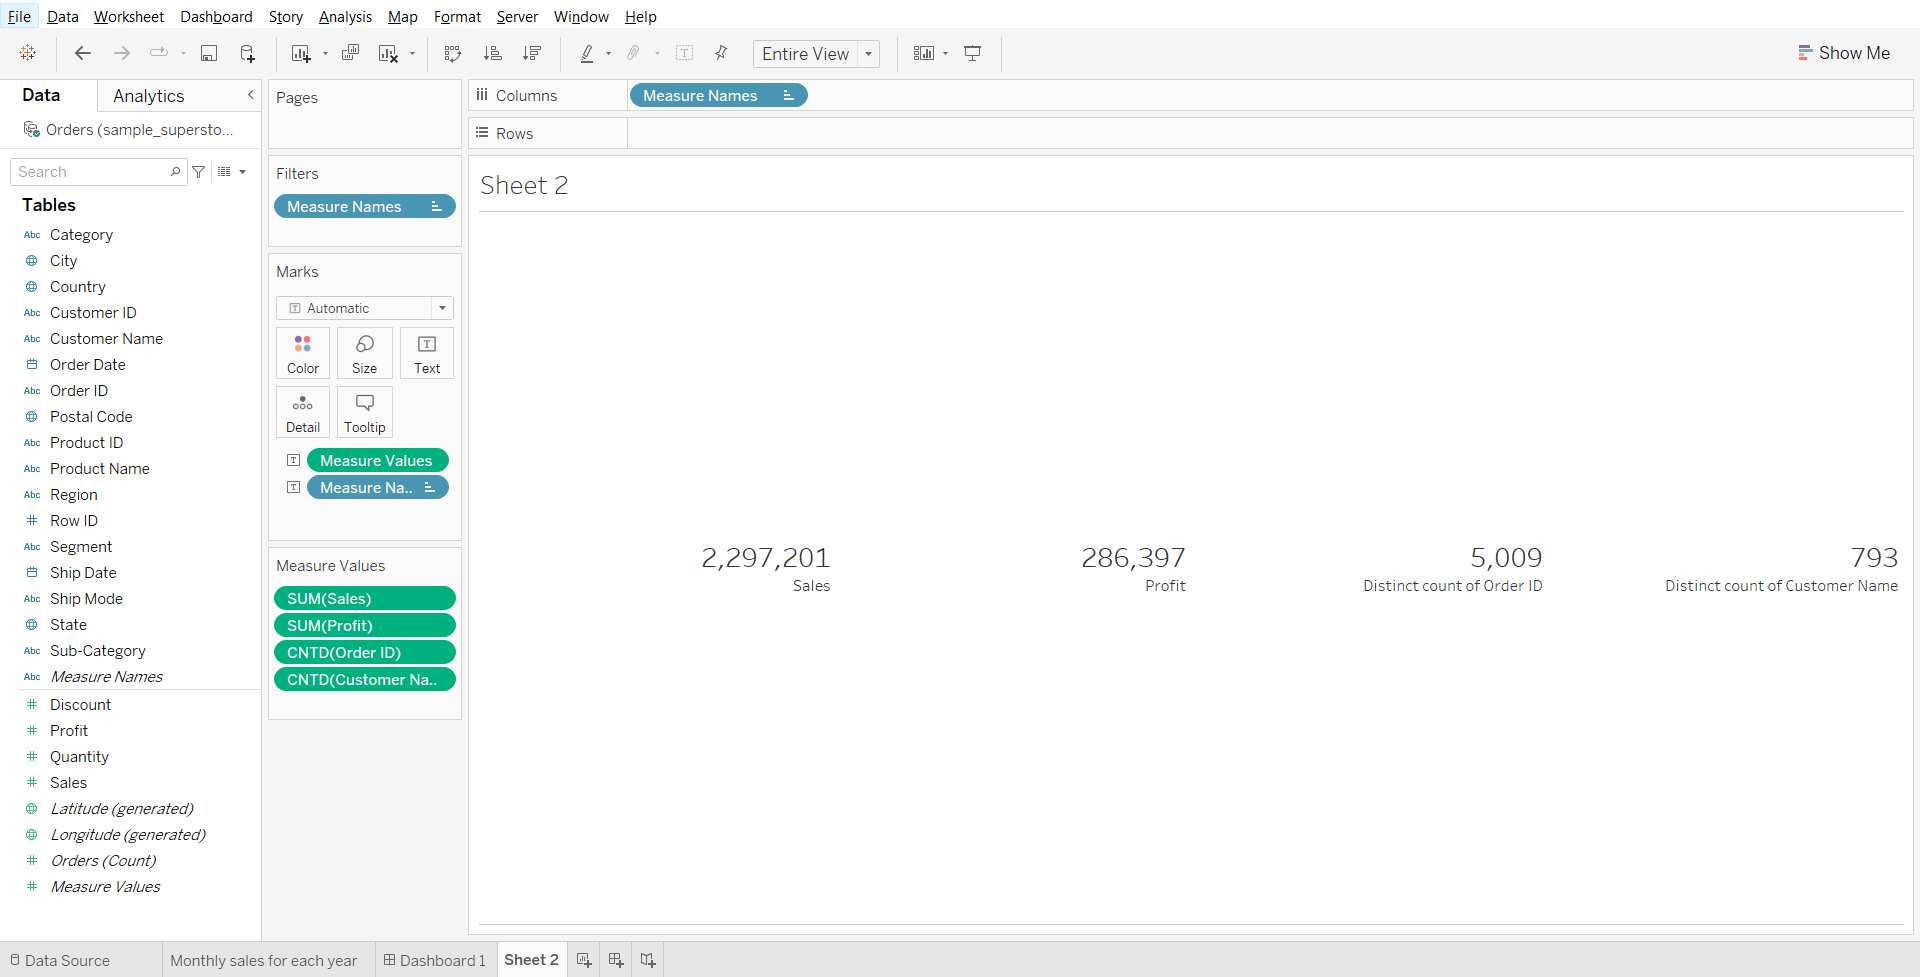
Task: Click into the Data pane Search field
Action: [90, 172]
